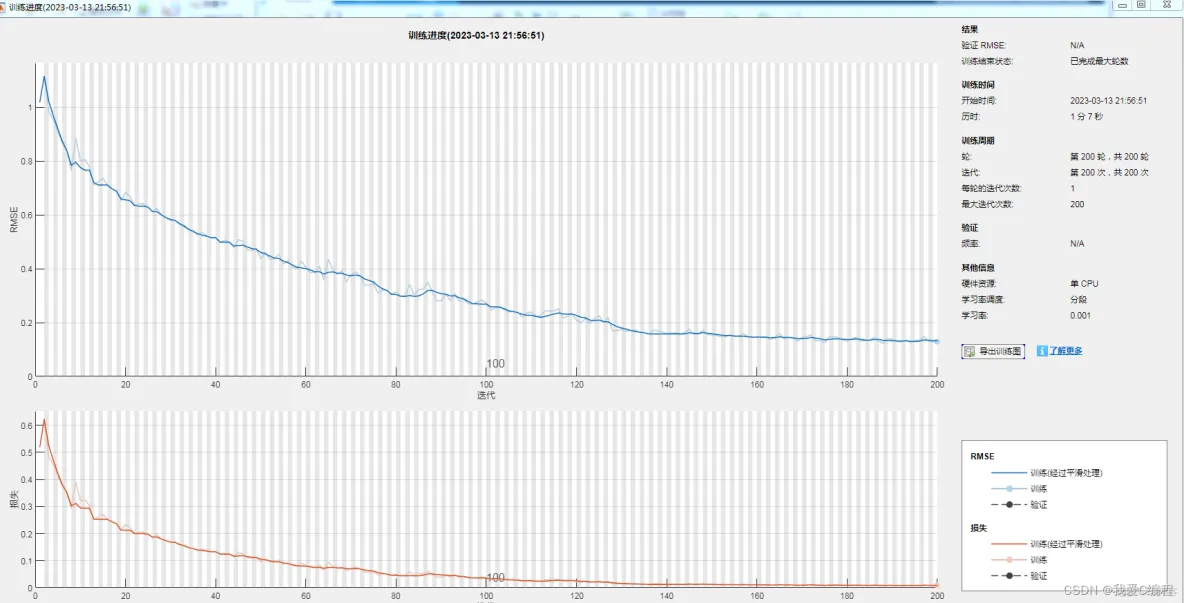Click the RMSE heading in the legend

pyautogui.click(x=981, y=456)
